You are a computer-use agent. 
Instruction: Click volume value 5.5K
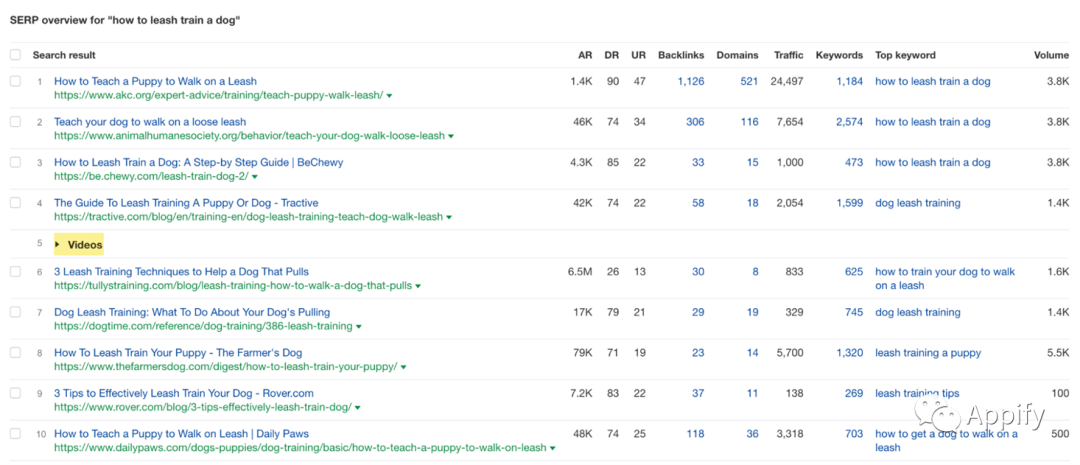point(1058,353)
